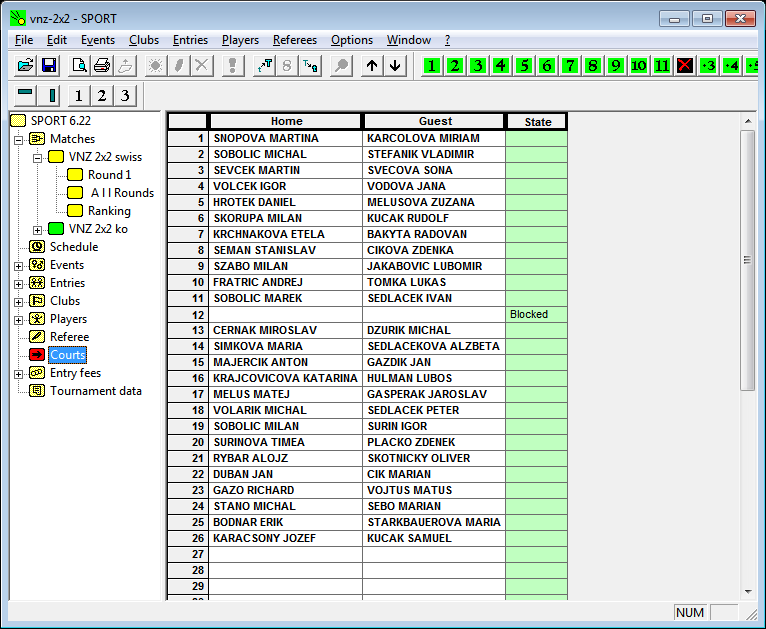Image resolution: width=766 pixels, height=629 pixels.
Task: Click the Print toolbar icon
Action: (x=101, y=66)
